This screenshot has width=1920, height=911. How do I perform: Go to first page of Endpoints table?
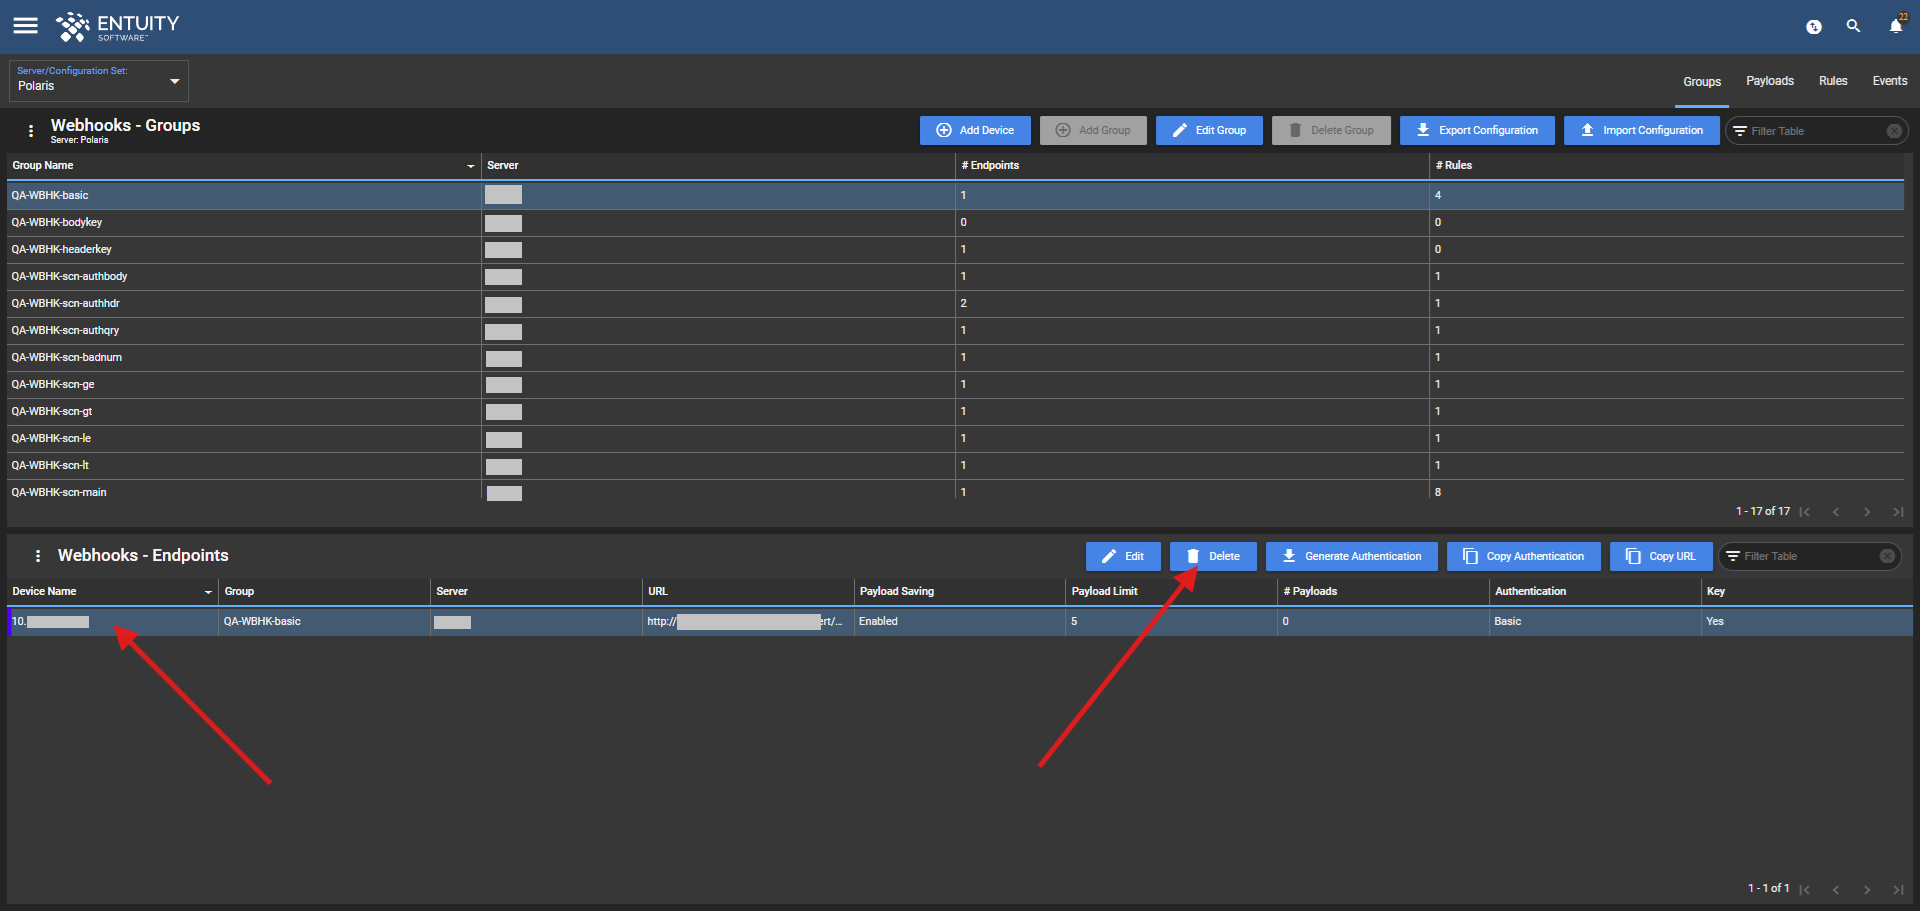point(1805,889)
